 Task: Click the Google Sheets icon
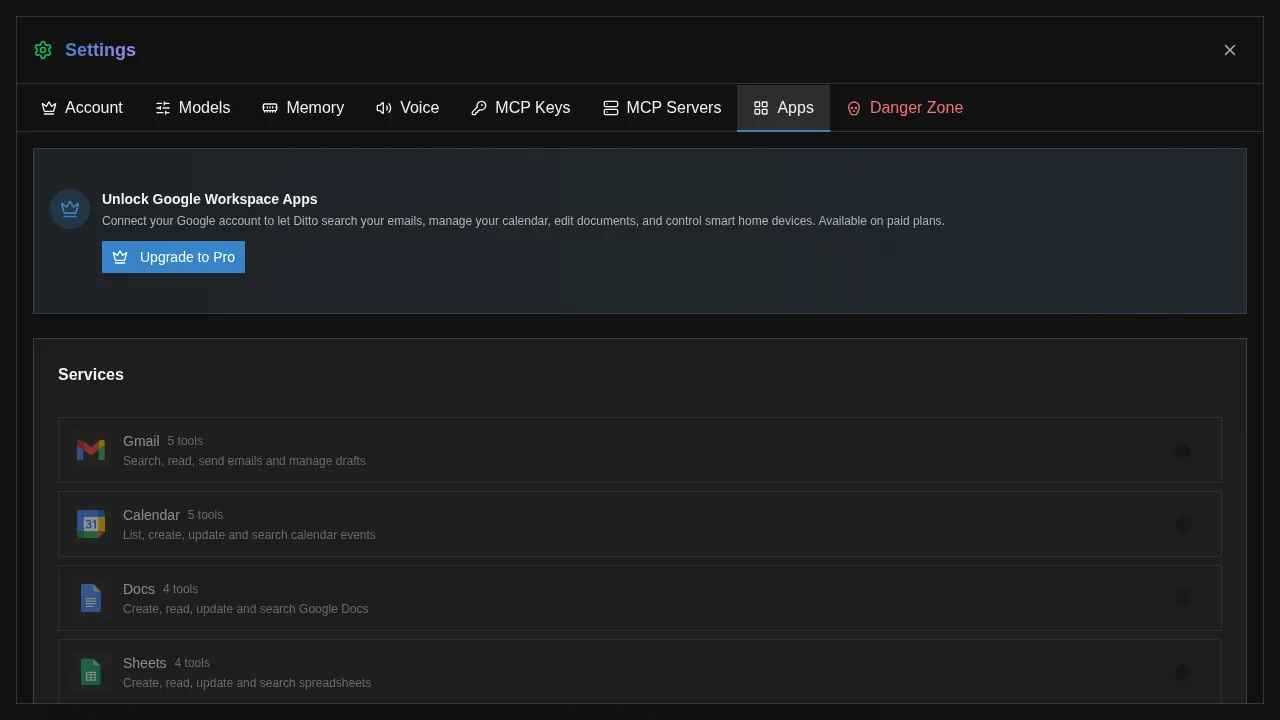pyautogui.click(x=91, y=672)
